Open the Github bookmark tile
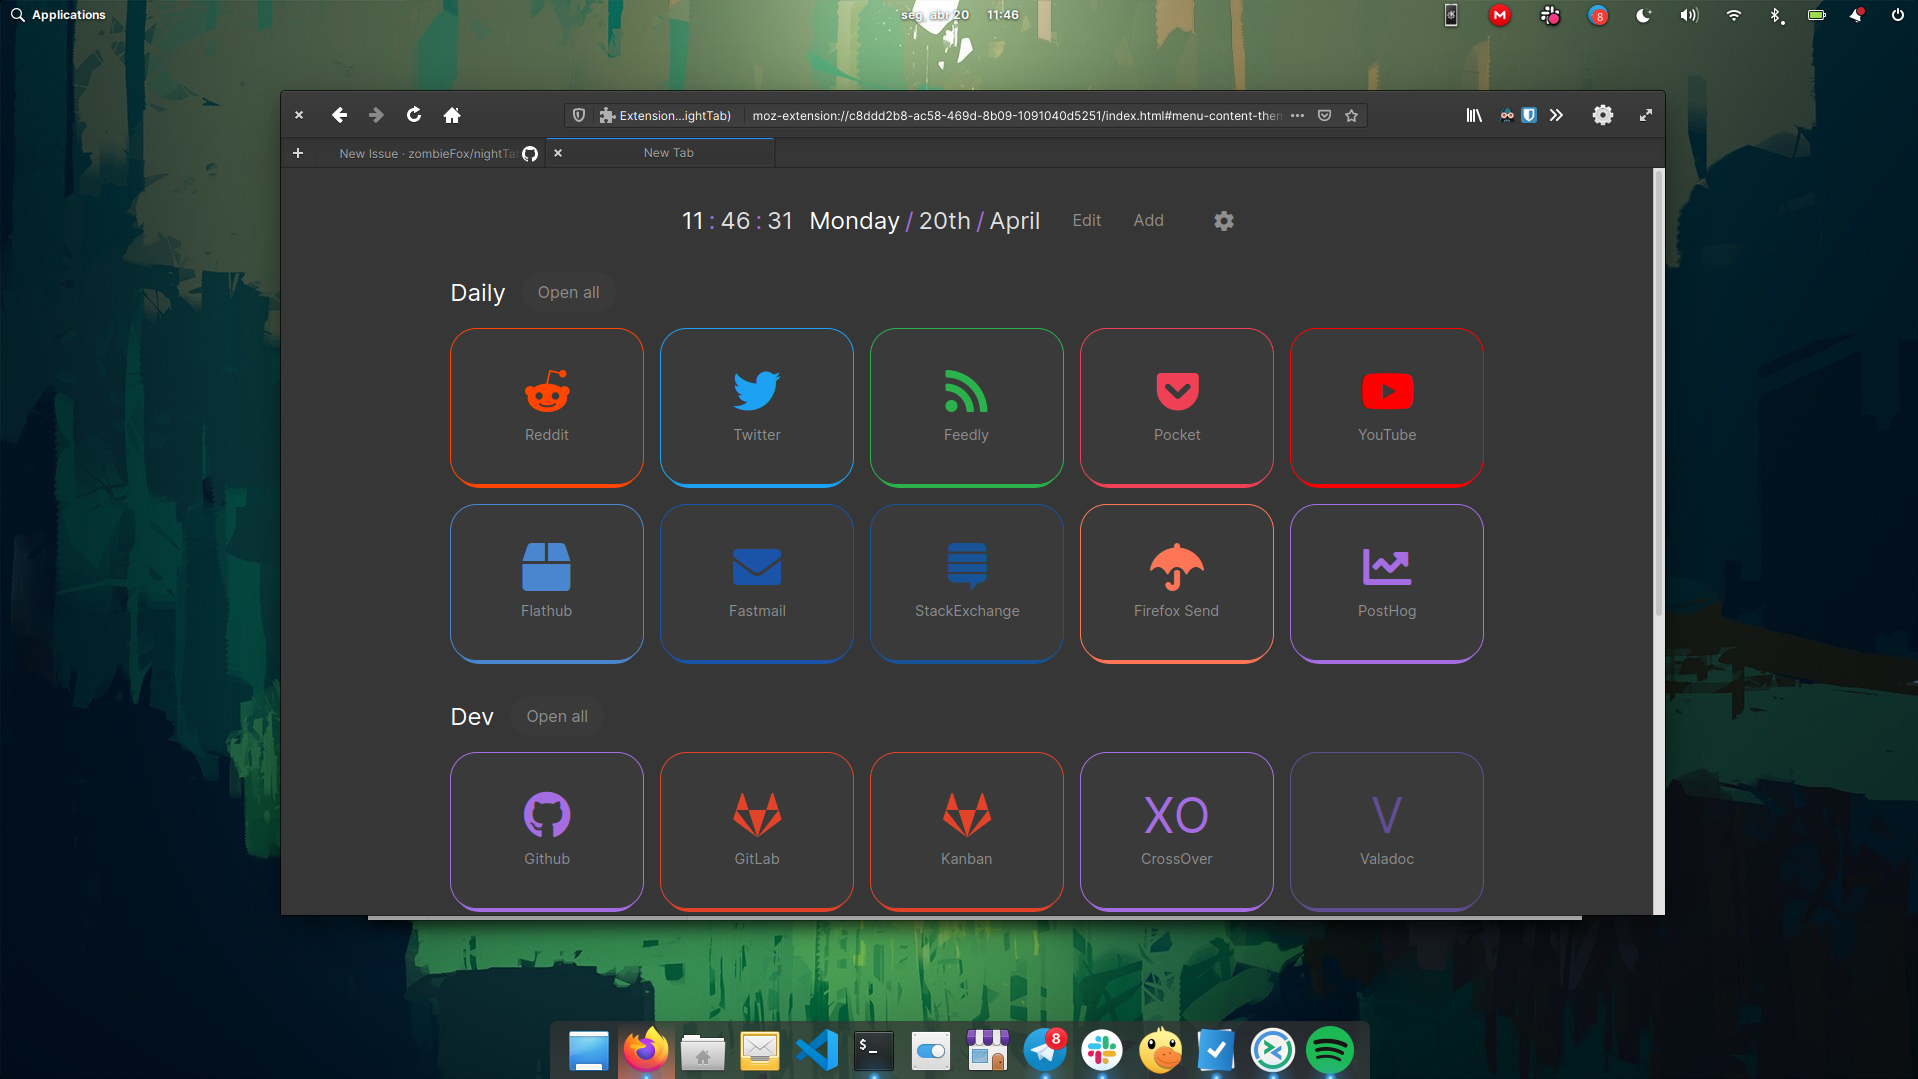Image resolution: width=1918 pixels, height=1079 pixels. (547, 831)
